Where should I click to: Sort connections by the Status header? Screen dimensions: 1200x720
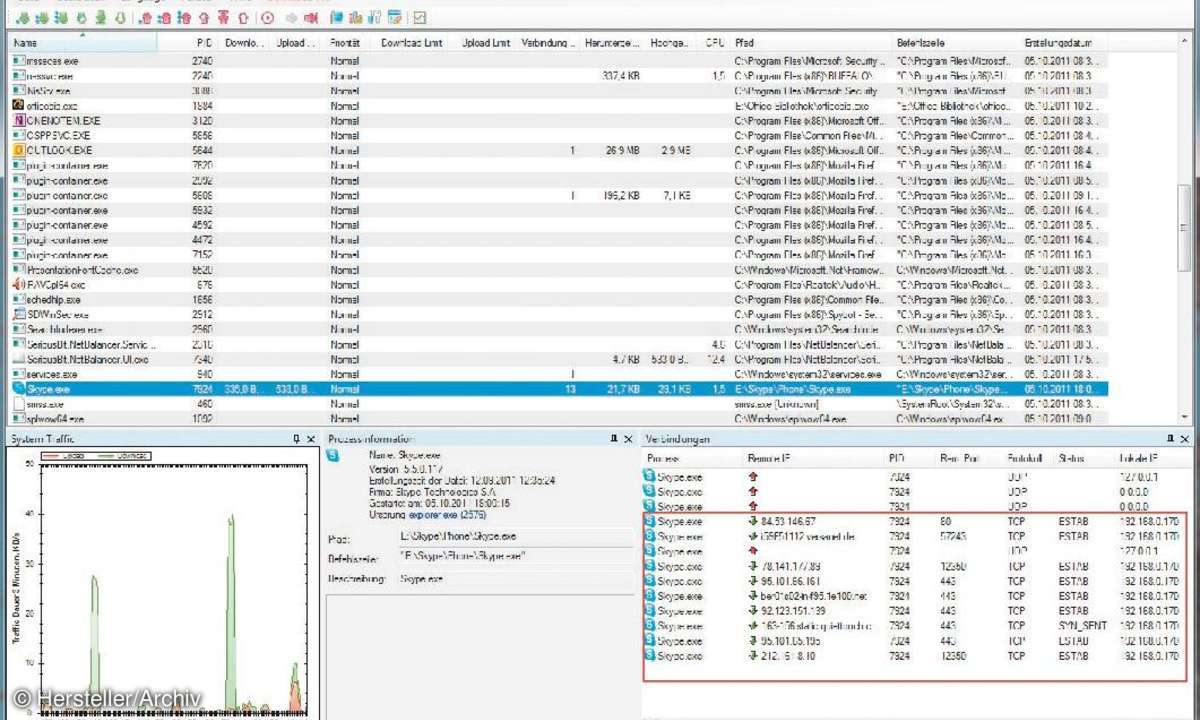coord(1085,457)
